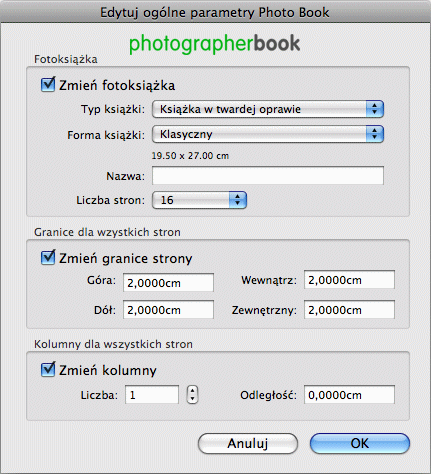
Task: Focus the Nazwa text field
Action: [x=268, y=175]
